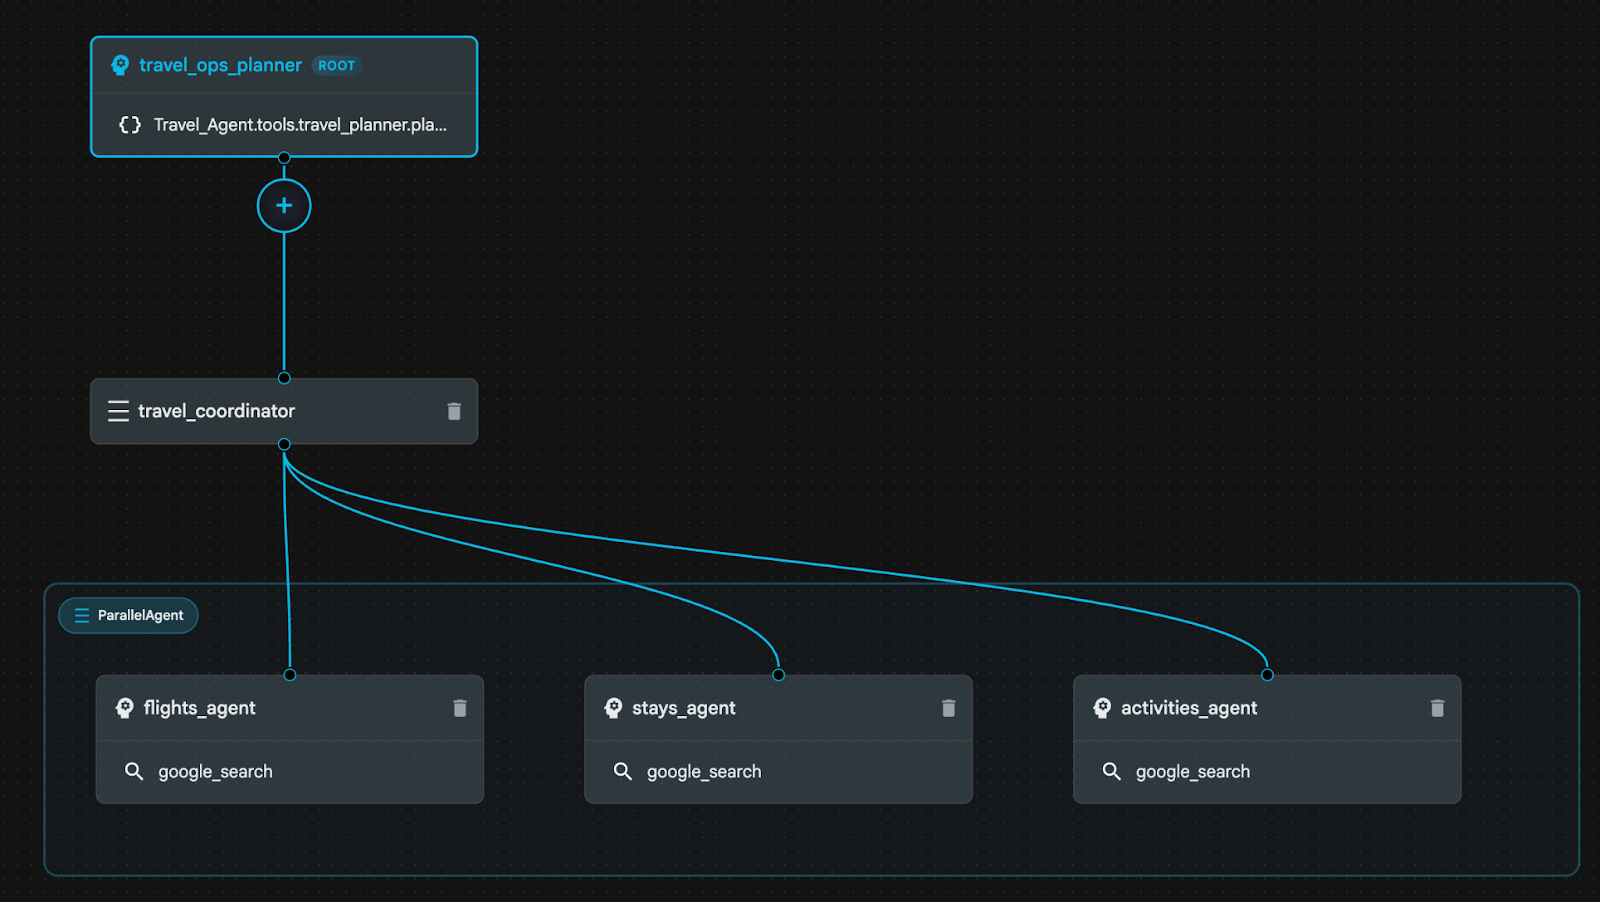Viewport: 1600px width, 902px height.
Task: Click the search icon under stays_agent
Action: [x=623, y=771]
